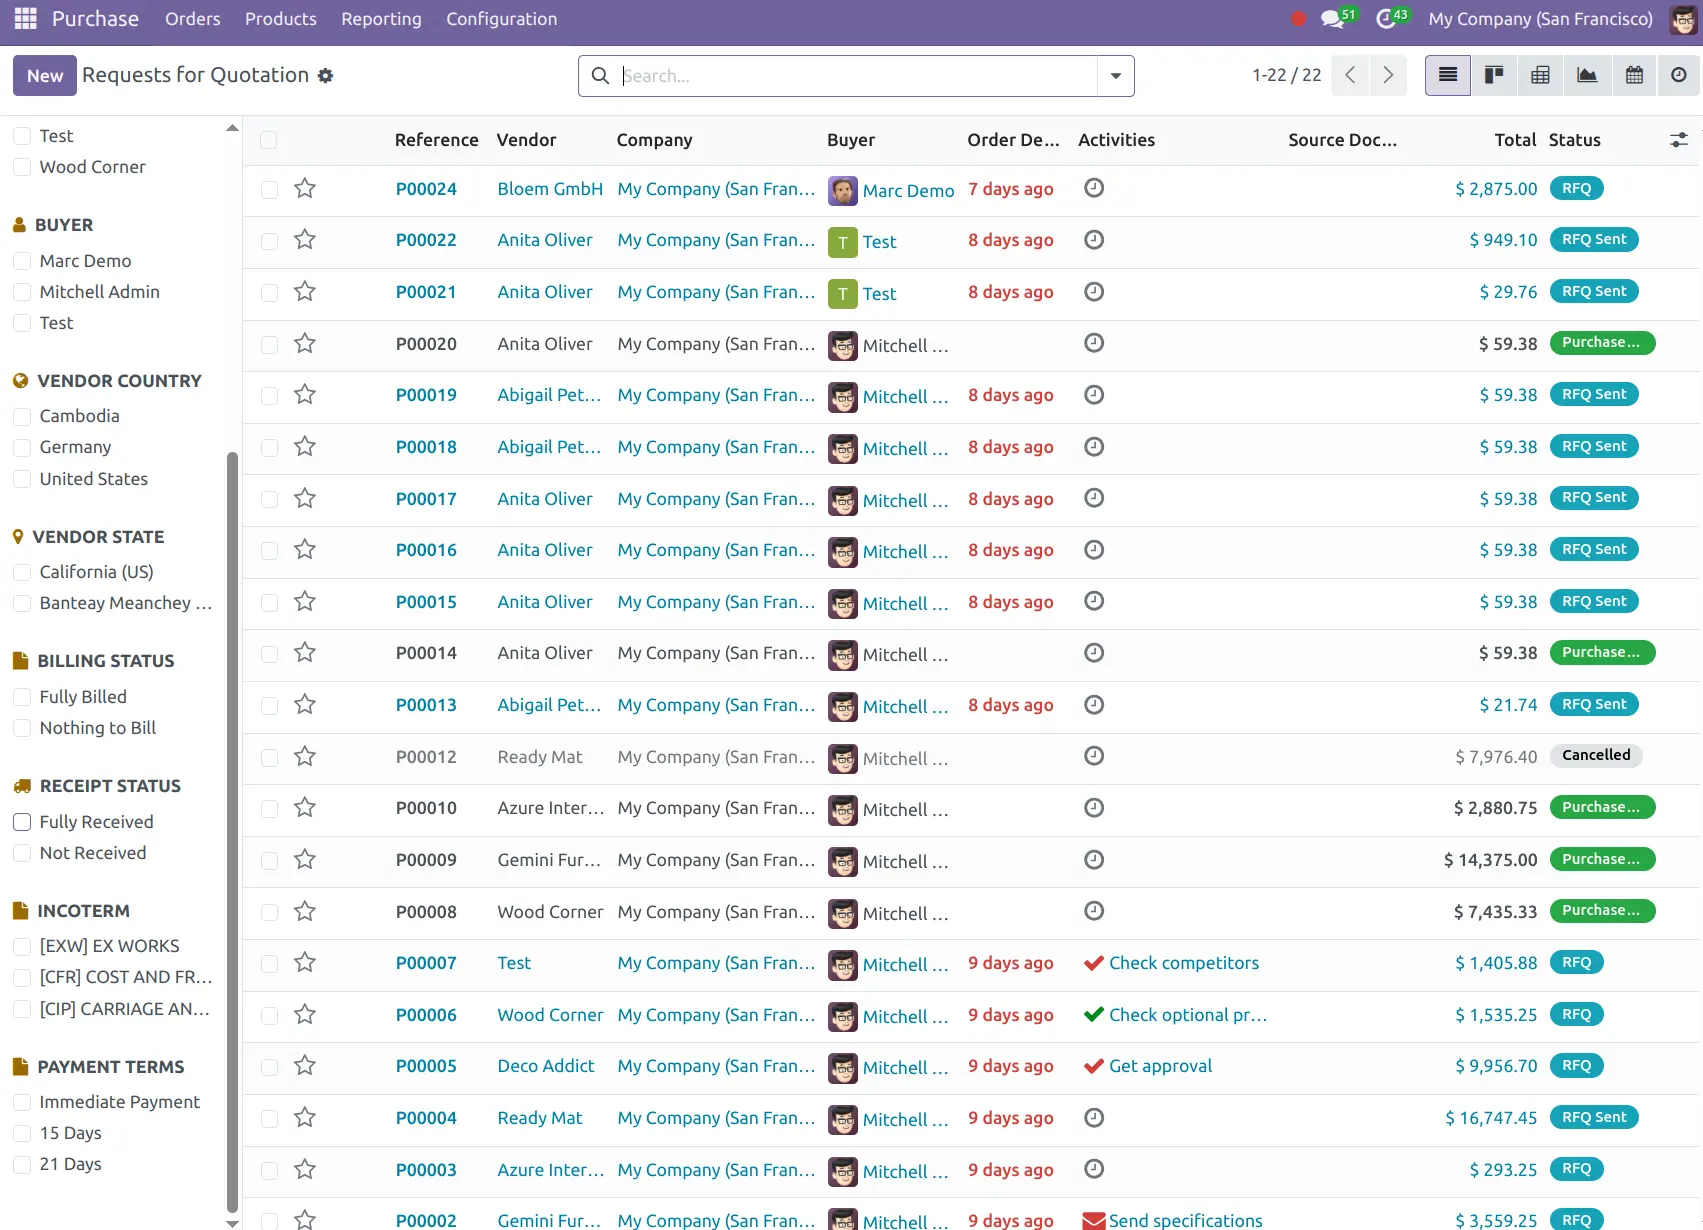Filter by Immediate Payment terms checkbox
The height and width of the screenshot is (1230, 1703).
(22, 1102)
